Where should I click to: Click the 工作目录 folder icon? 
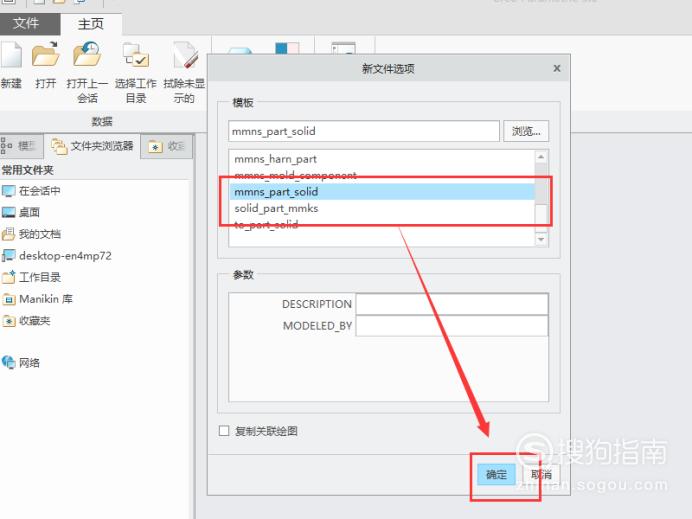pos(8,277)
